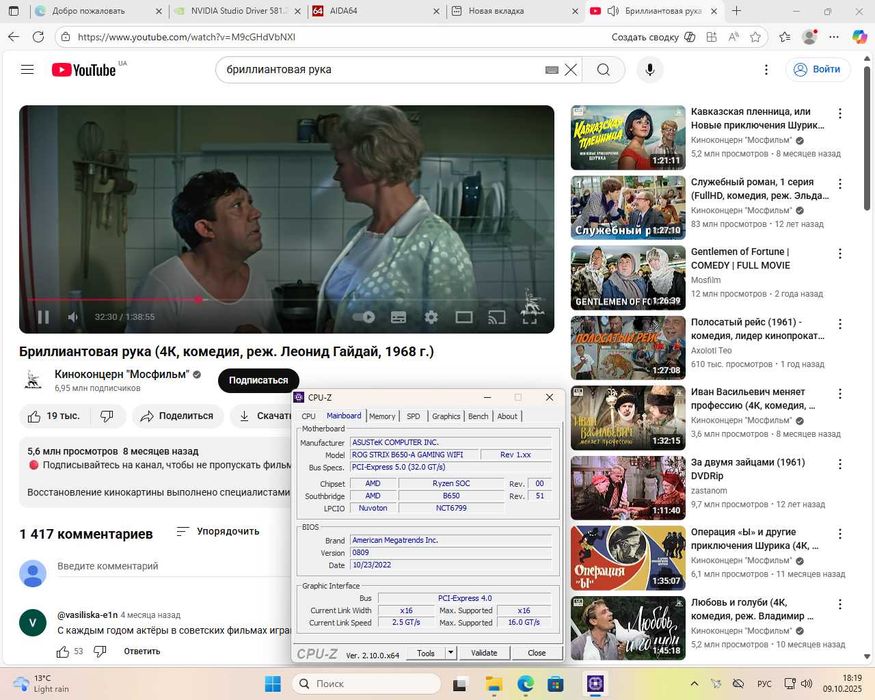Click the Войти sign-in button
The height and width of the screenshot is (700, 875).
pos(818,69)
